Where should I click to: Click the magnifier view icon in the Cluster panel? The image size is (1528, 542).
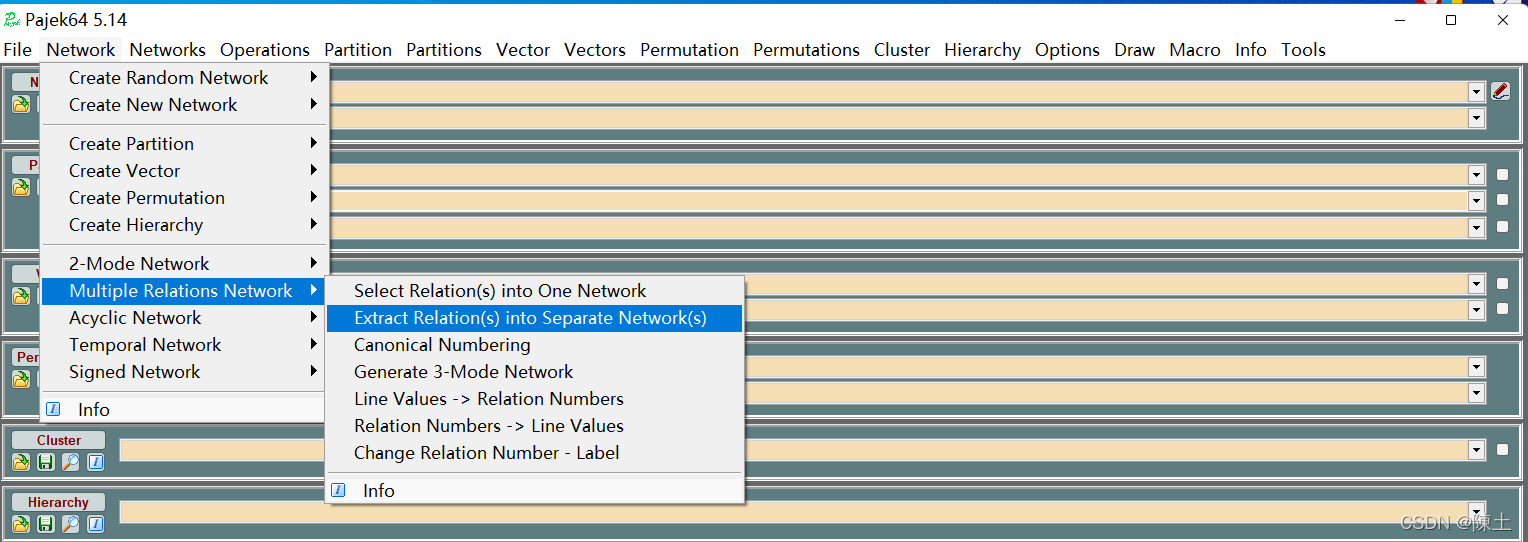click(x=71, y=462)
